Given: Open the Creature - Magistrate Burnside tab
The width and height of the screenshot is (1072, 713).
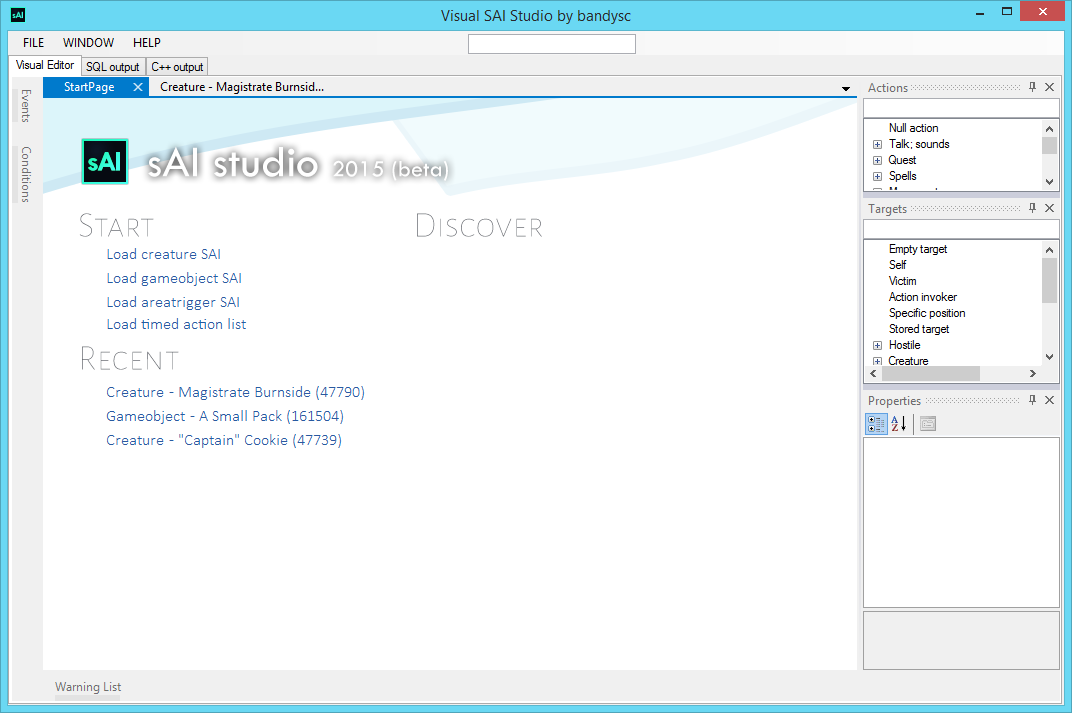Looking at the screenshot, I should tap(242, 87).
